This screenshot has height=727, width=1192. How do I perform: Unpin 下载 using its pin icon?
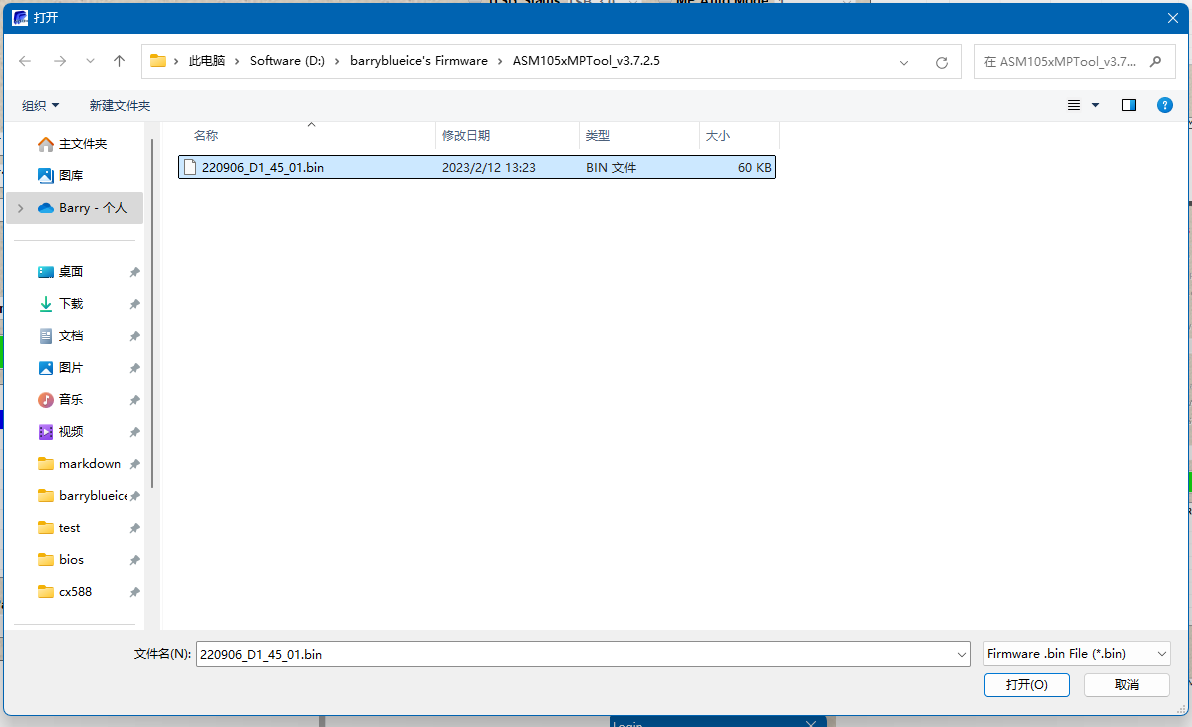135,303
